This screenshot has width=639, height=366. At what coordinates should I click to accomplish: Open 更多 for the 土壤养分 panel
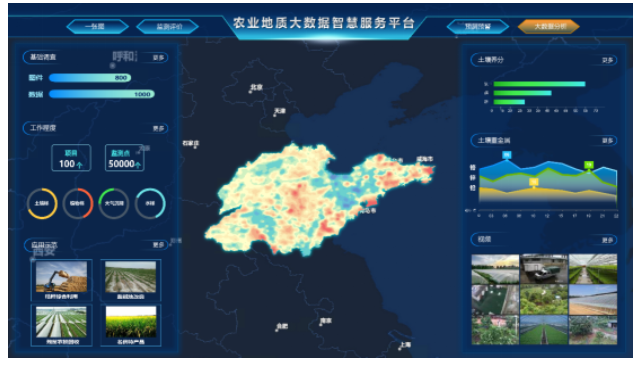tap(608, 60)
